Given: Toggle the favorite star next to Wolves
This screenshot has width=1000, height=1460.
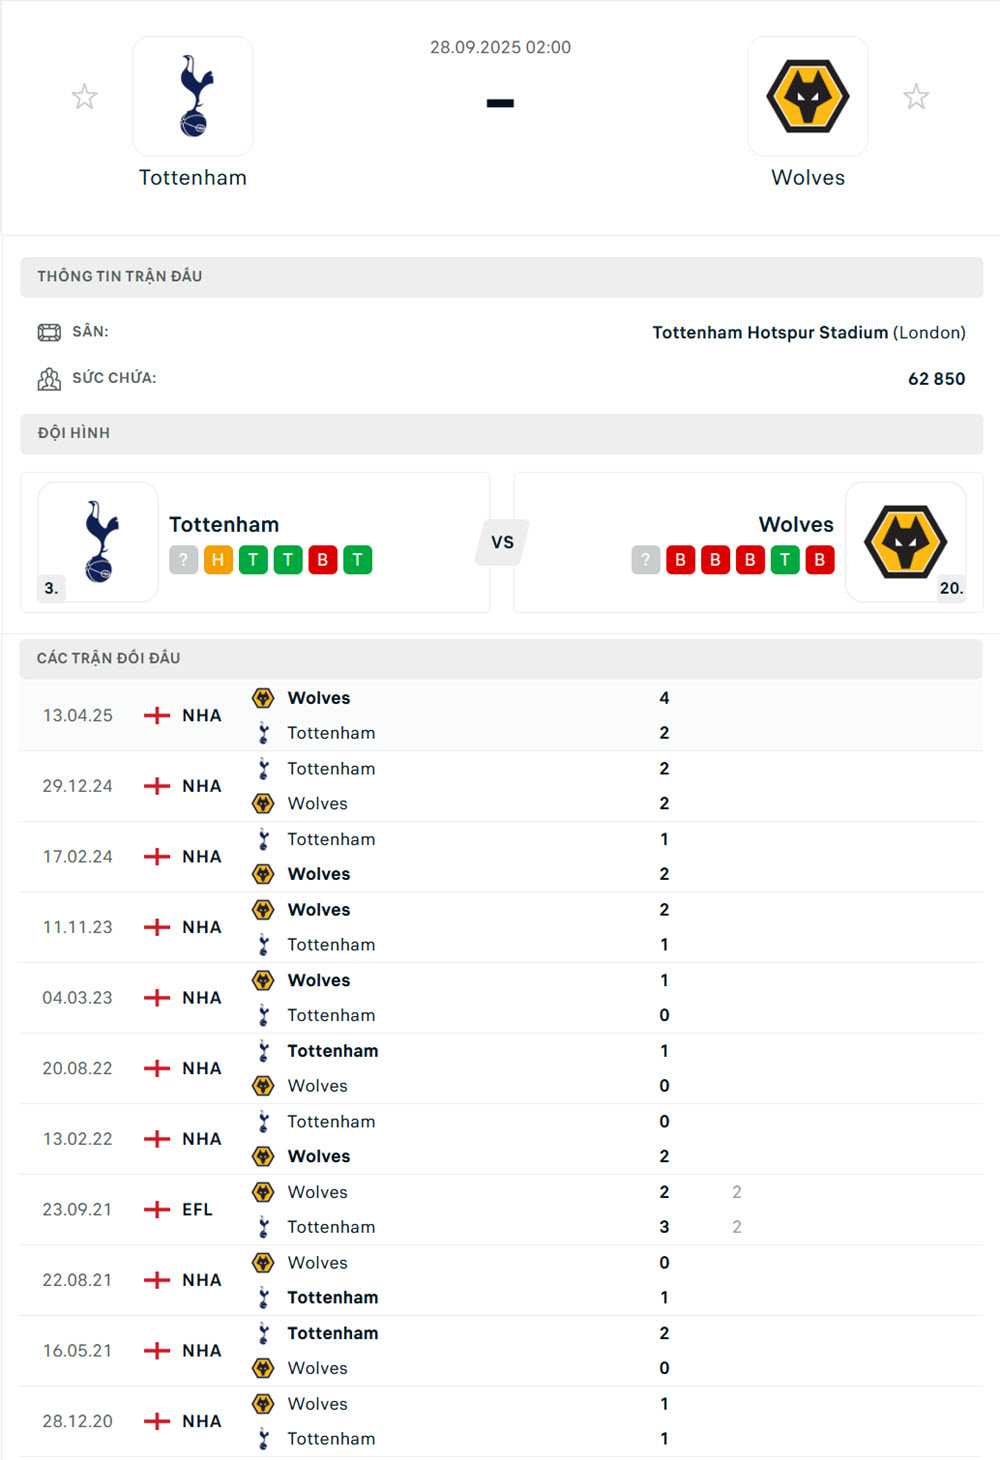Looking at the screenshot, I should tap(916, 96).
